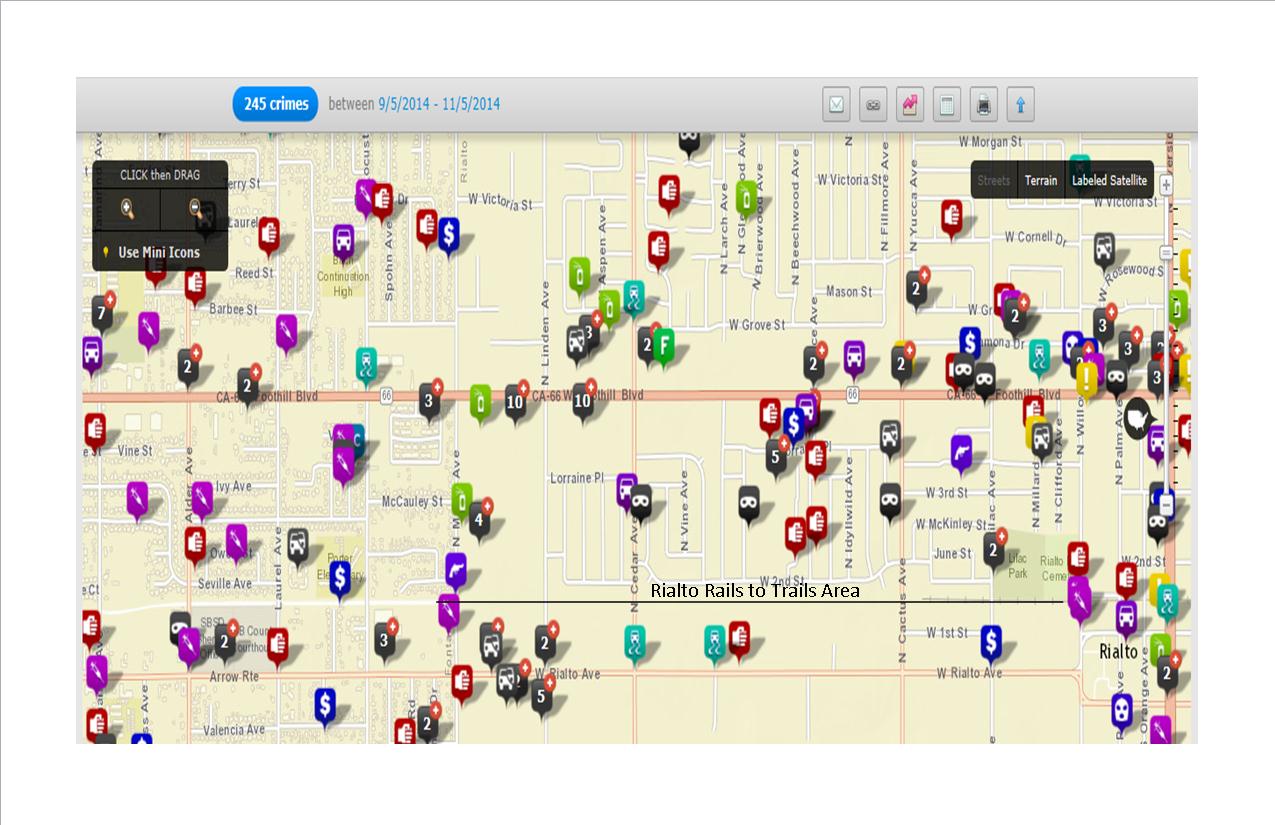The height and width of the screenshot is (825, 1275).
Task: Select the zoom-out magnifier drag tool
Action: [196, 209]
